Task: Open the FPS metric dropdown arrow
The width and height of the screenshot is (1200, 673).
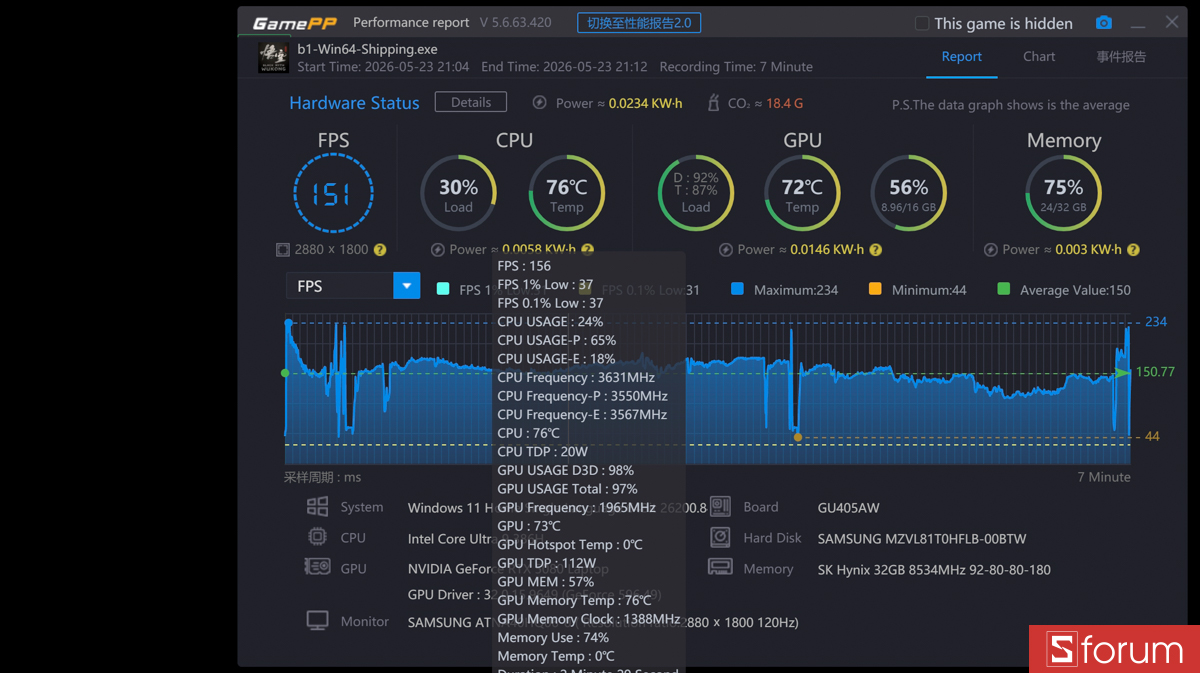Action: [x=406, y=286]
